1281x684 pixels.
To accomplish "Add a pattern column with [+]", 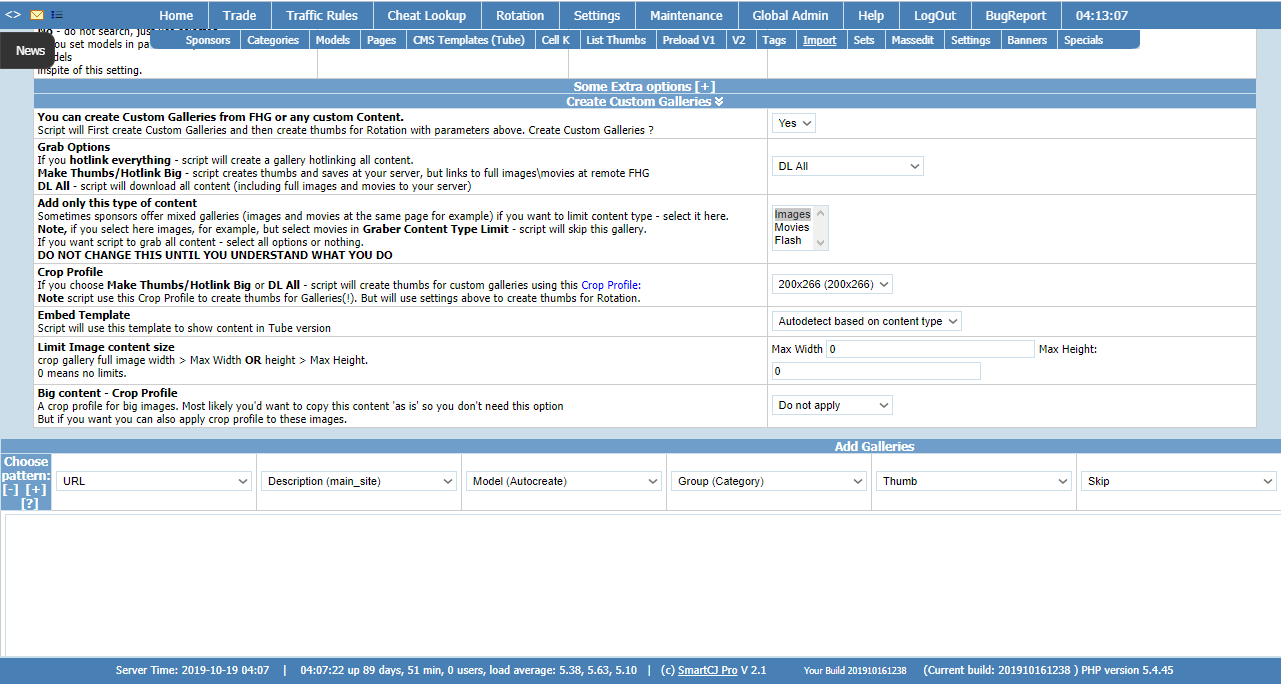I will (x=36, y=489).
